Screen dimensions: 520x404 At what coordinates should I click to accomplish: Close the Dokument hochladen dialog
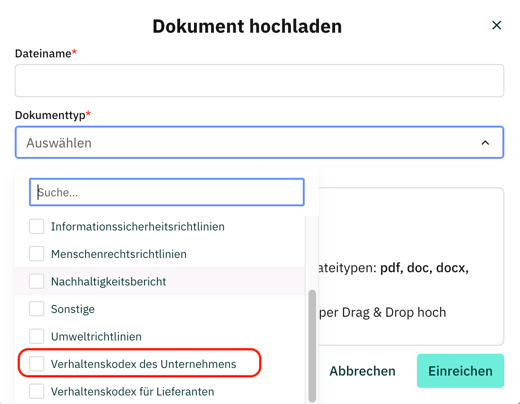[x=496, y=25]
